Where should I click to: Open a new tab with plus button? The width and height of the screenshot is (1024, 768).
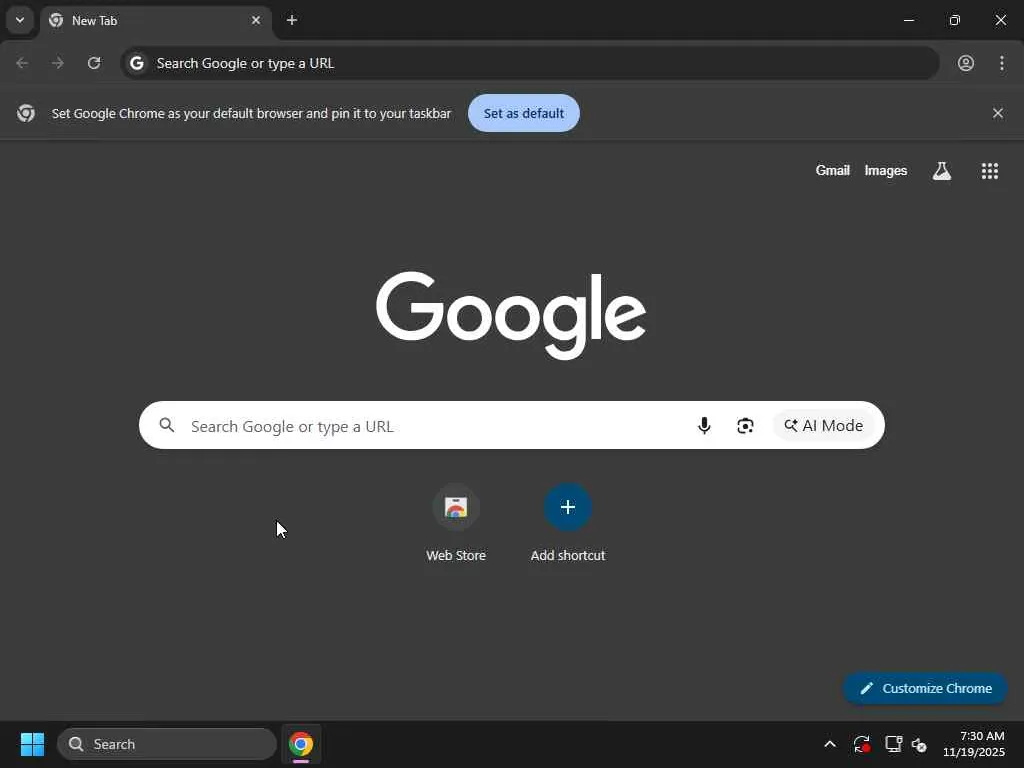pyautogui.click(x=292, y=20)
